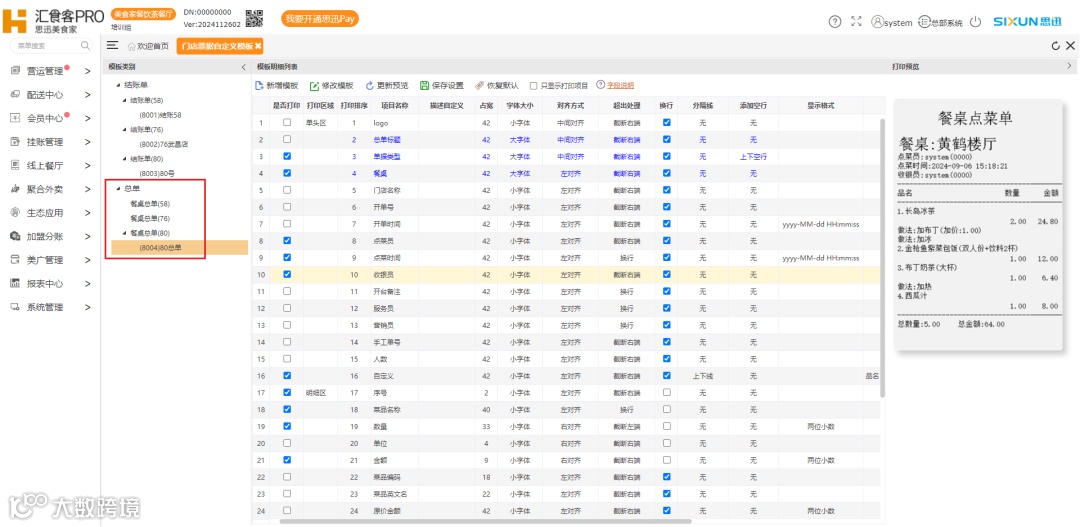Toggle sidebar with the hamburger menu icon
The height and width of the screenshot is (527, 1080).
point(112,45)
